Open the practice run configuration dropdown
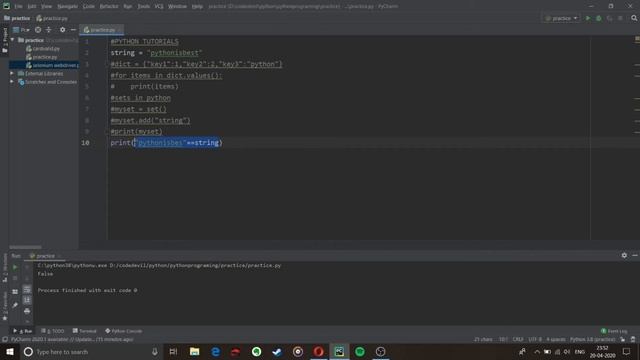 561,18
